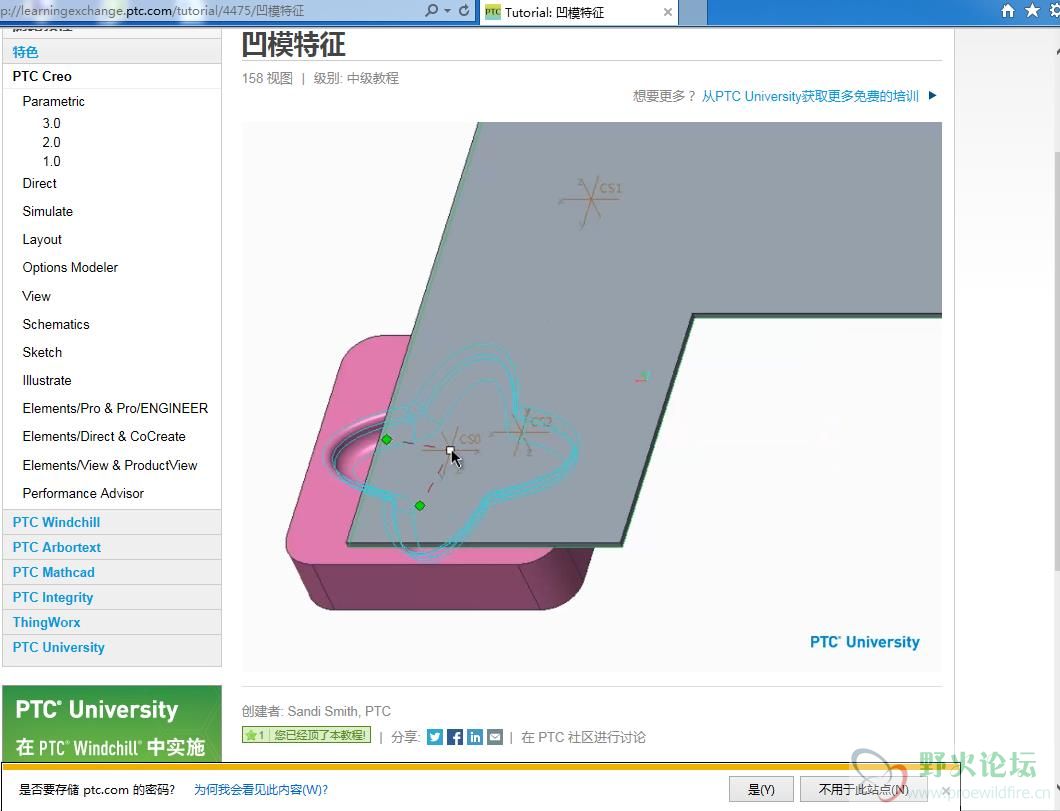Open favorites star icon
This screenshot has width=1060, height=811.
point(1032,11)
